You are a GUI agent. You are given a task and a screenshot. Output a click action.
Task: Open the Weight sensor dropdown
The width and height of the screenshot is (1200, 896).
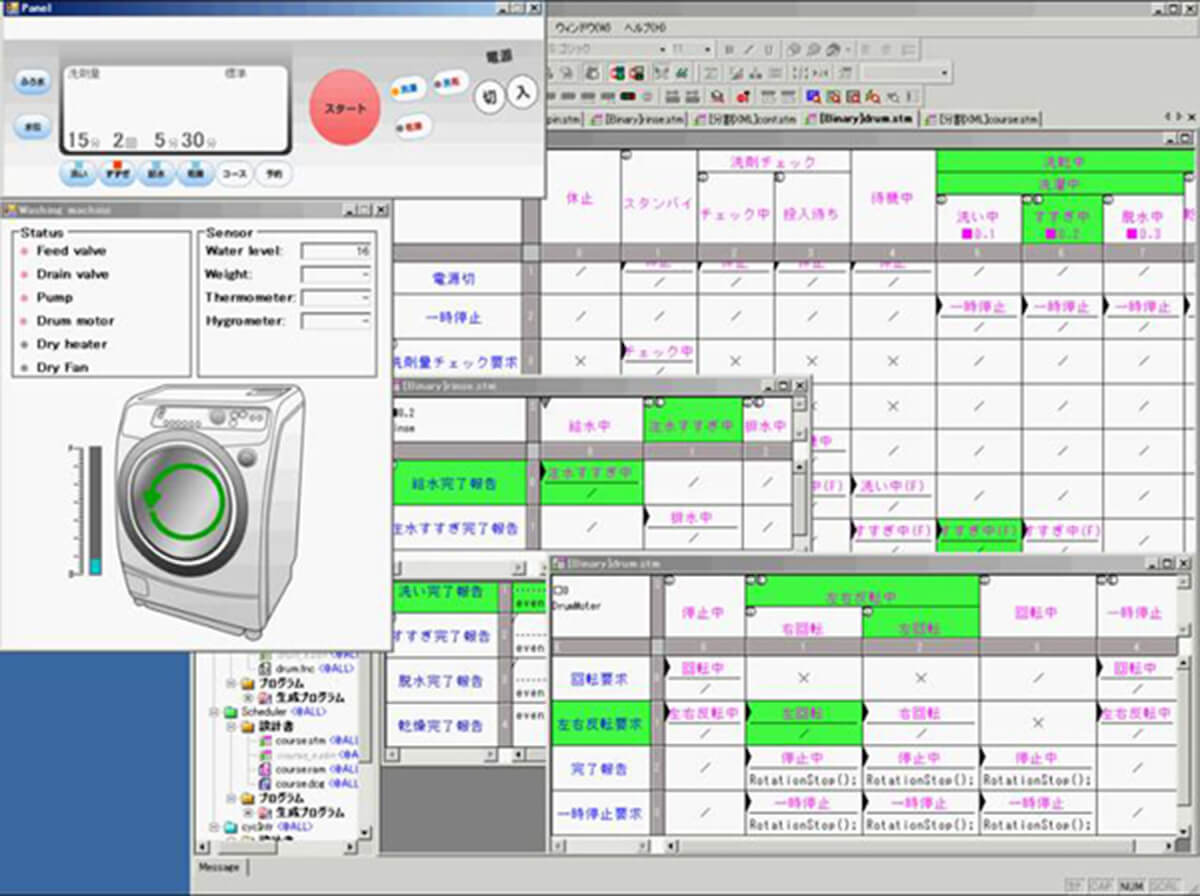click(336, 274)
